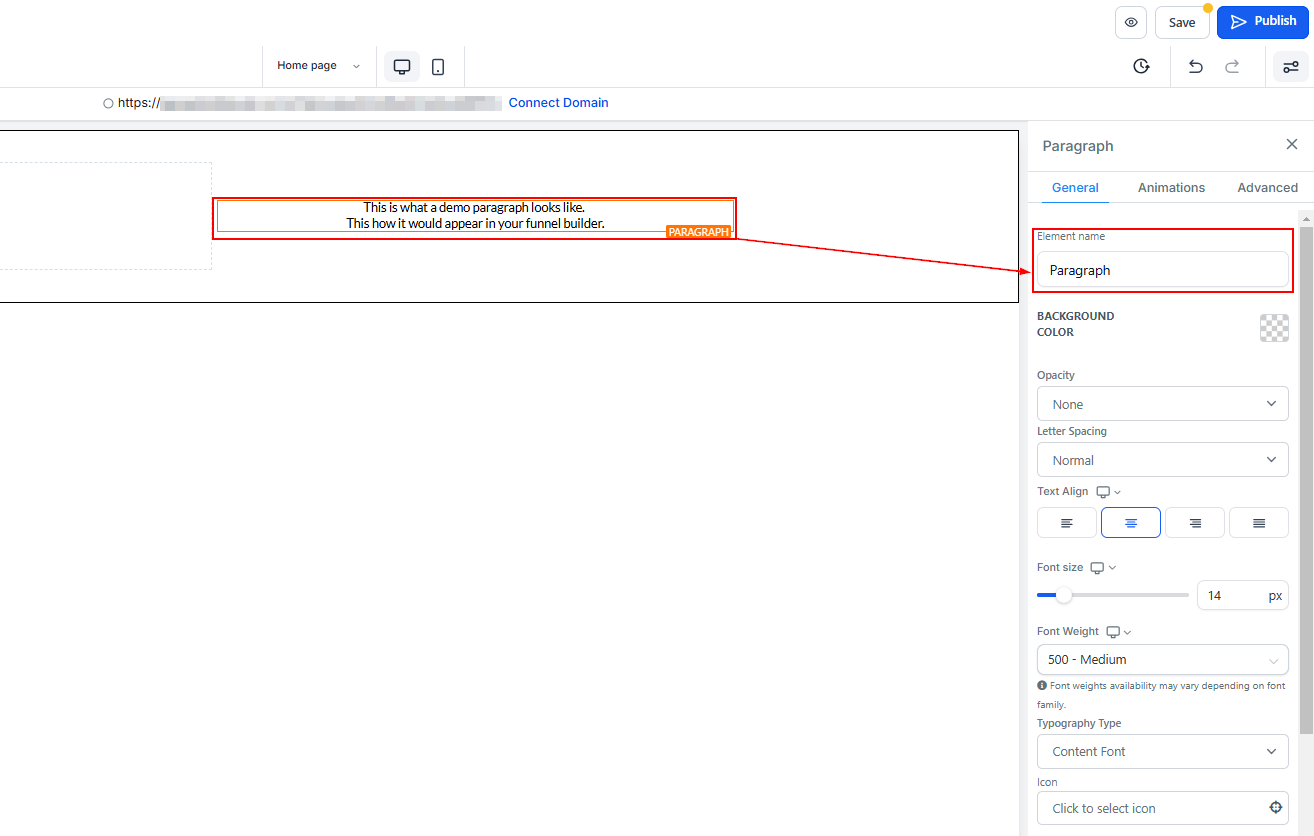The width and height of the screenshot is (1314, 836).
Task: Open the Opacity dropdown
Action: [1162, 404]
